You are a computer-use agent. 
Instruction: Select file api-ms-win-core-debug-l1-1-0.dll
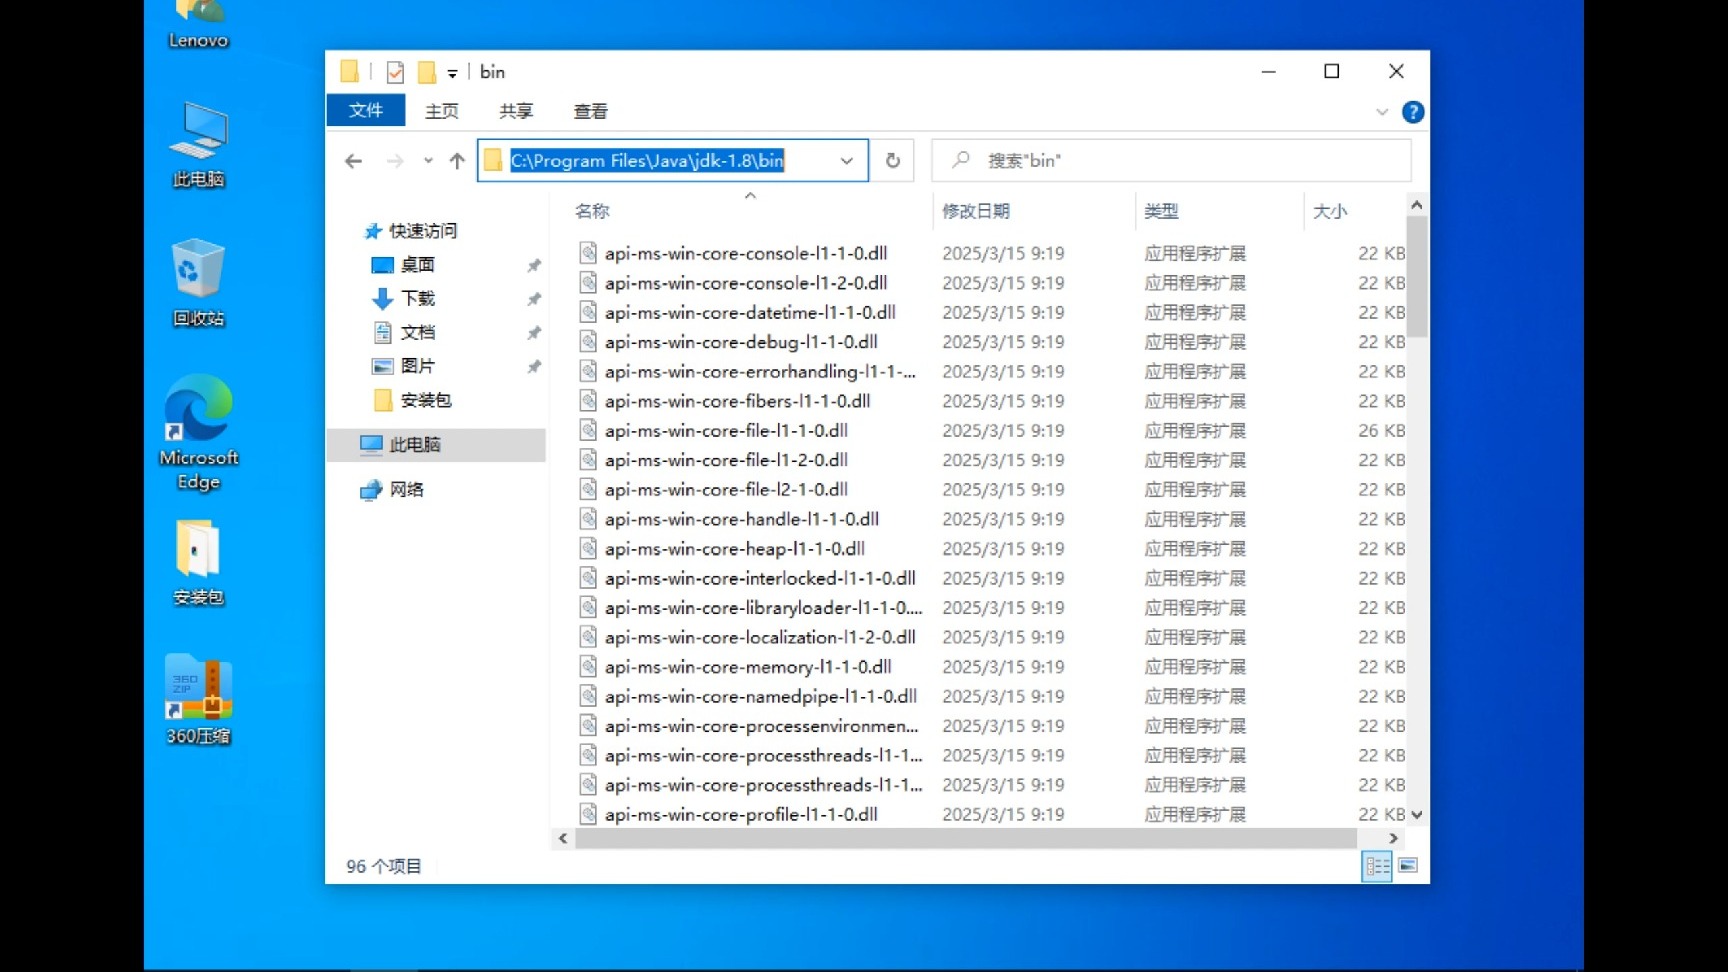tap(741, 342)
